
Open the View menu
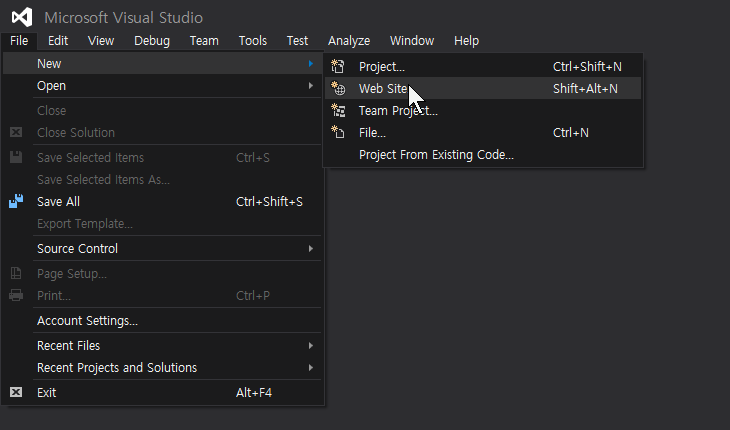(x=101, y=41)
